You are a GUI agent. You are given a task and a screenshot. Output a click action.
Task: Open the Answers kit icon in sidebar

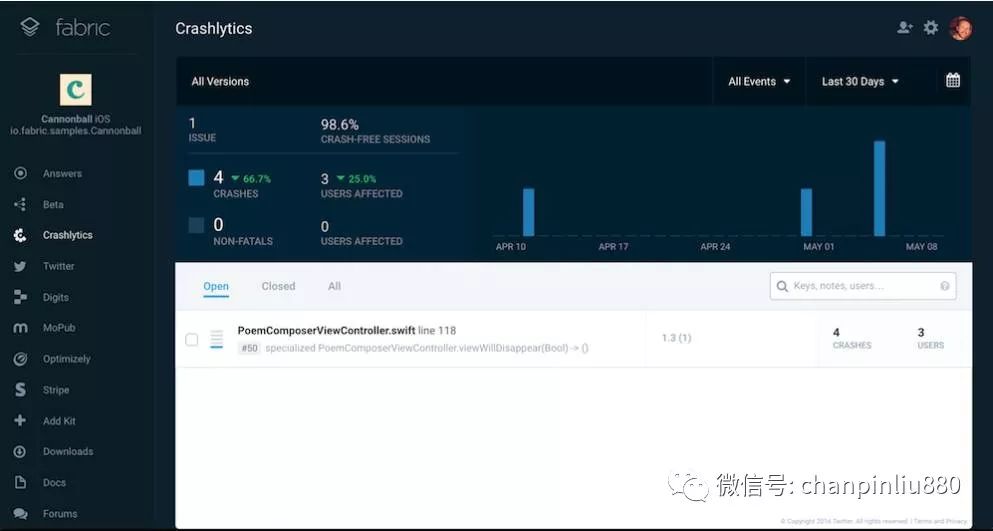20,173
